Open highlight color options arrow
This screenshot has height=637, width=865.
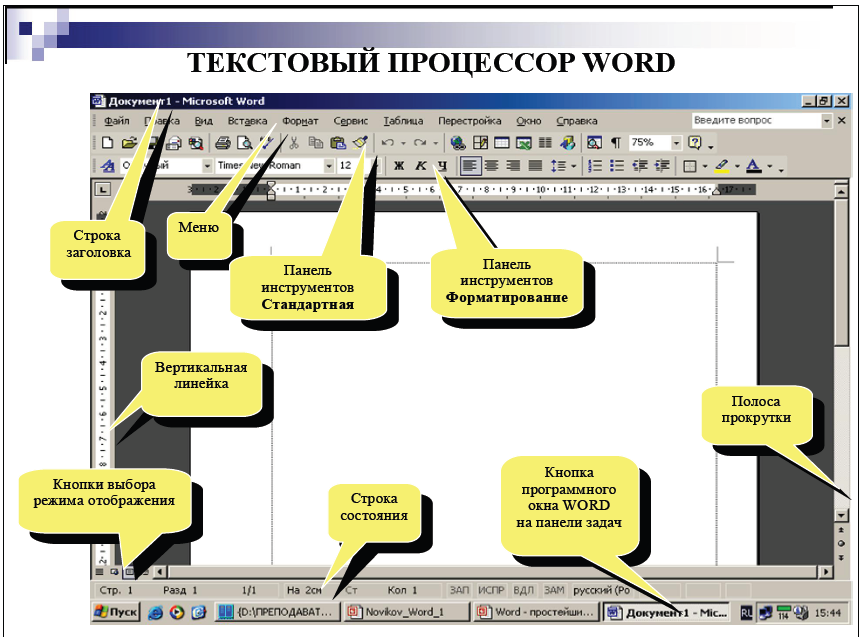pos(737,165)
